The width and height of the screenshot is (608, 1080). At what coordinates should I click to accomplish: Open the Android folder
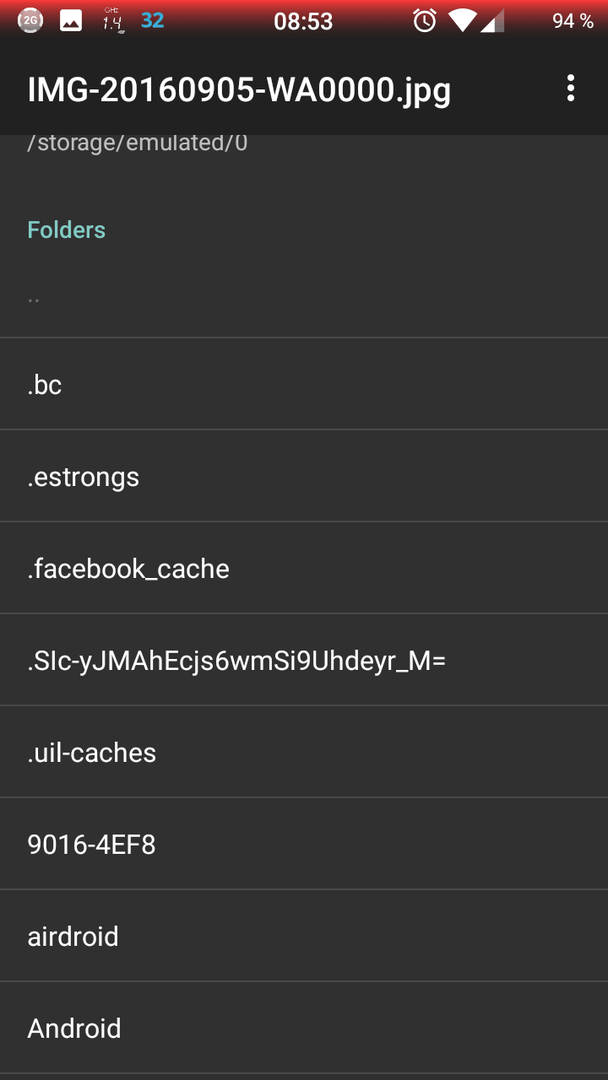click(x=304, y=1028)
